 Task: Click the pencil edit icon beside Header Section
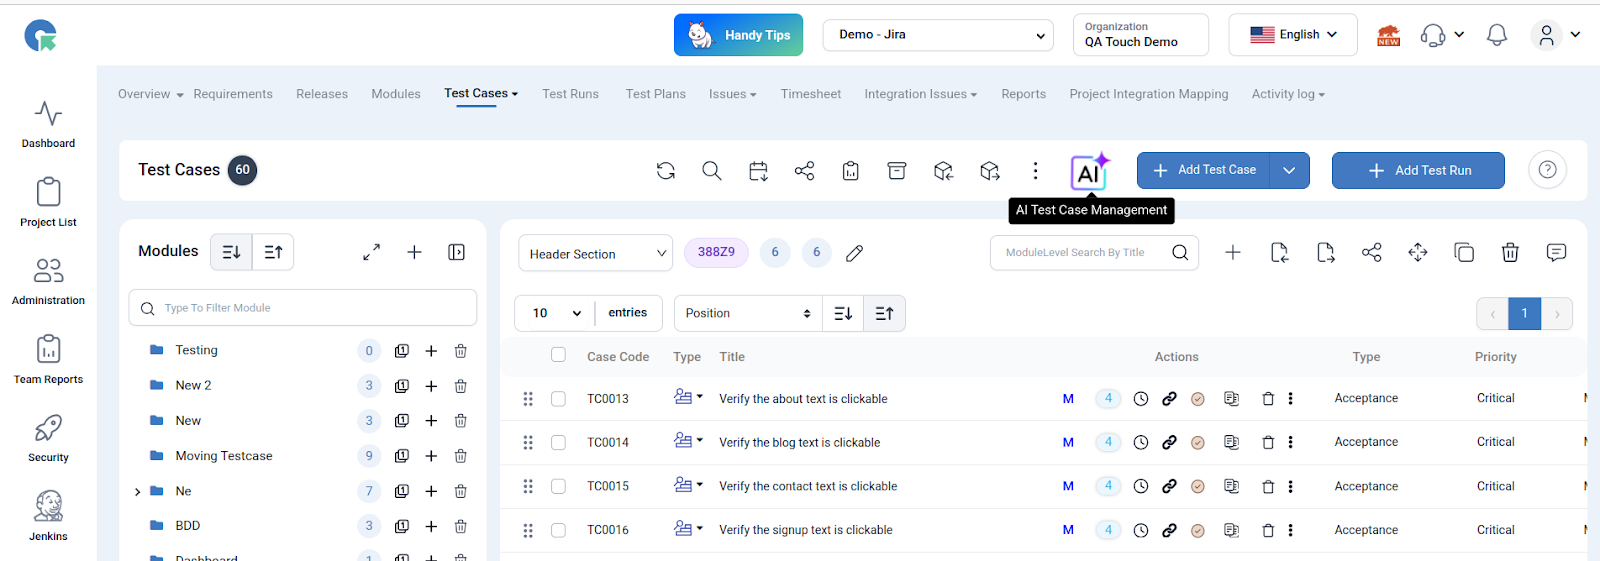tap(854, 254)
